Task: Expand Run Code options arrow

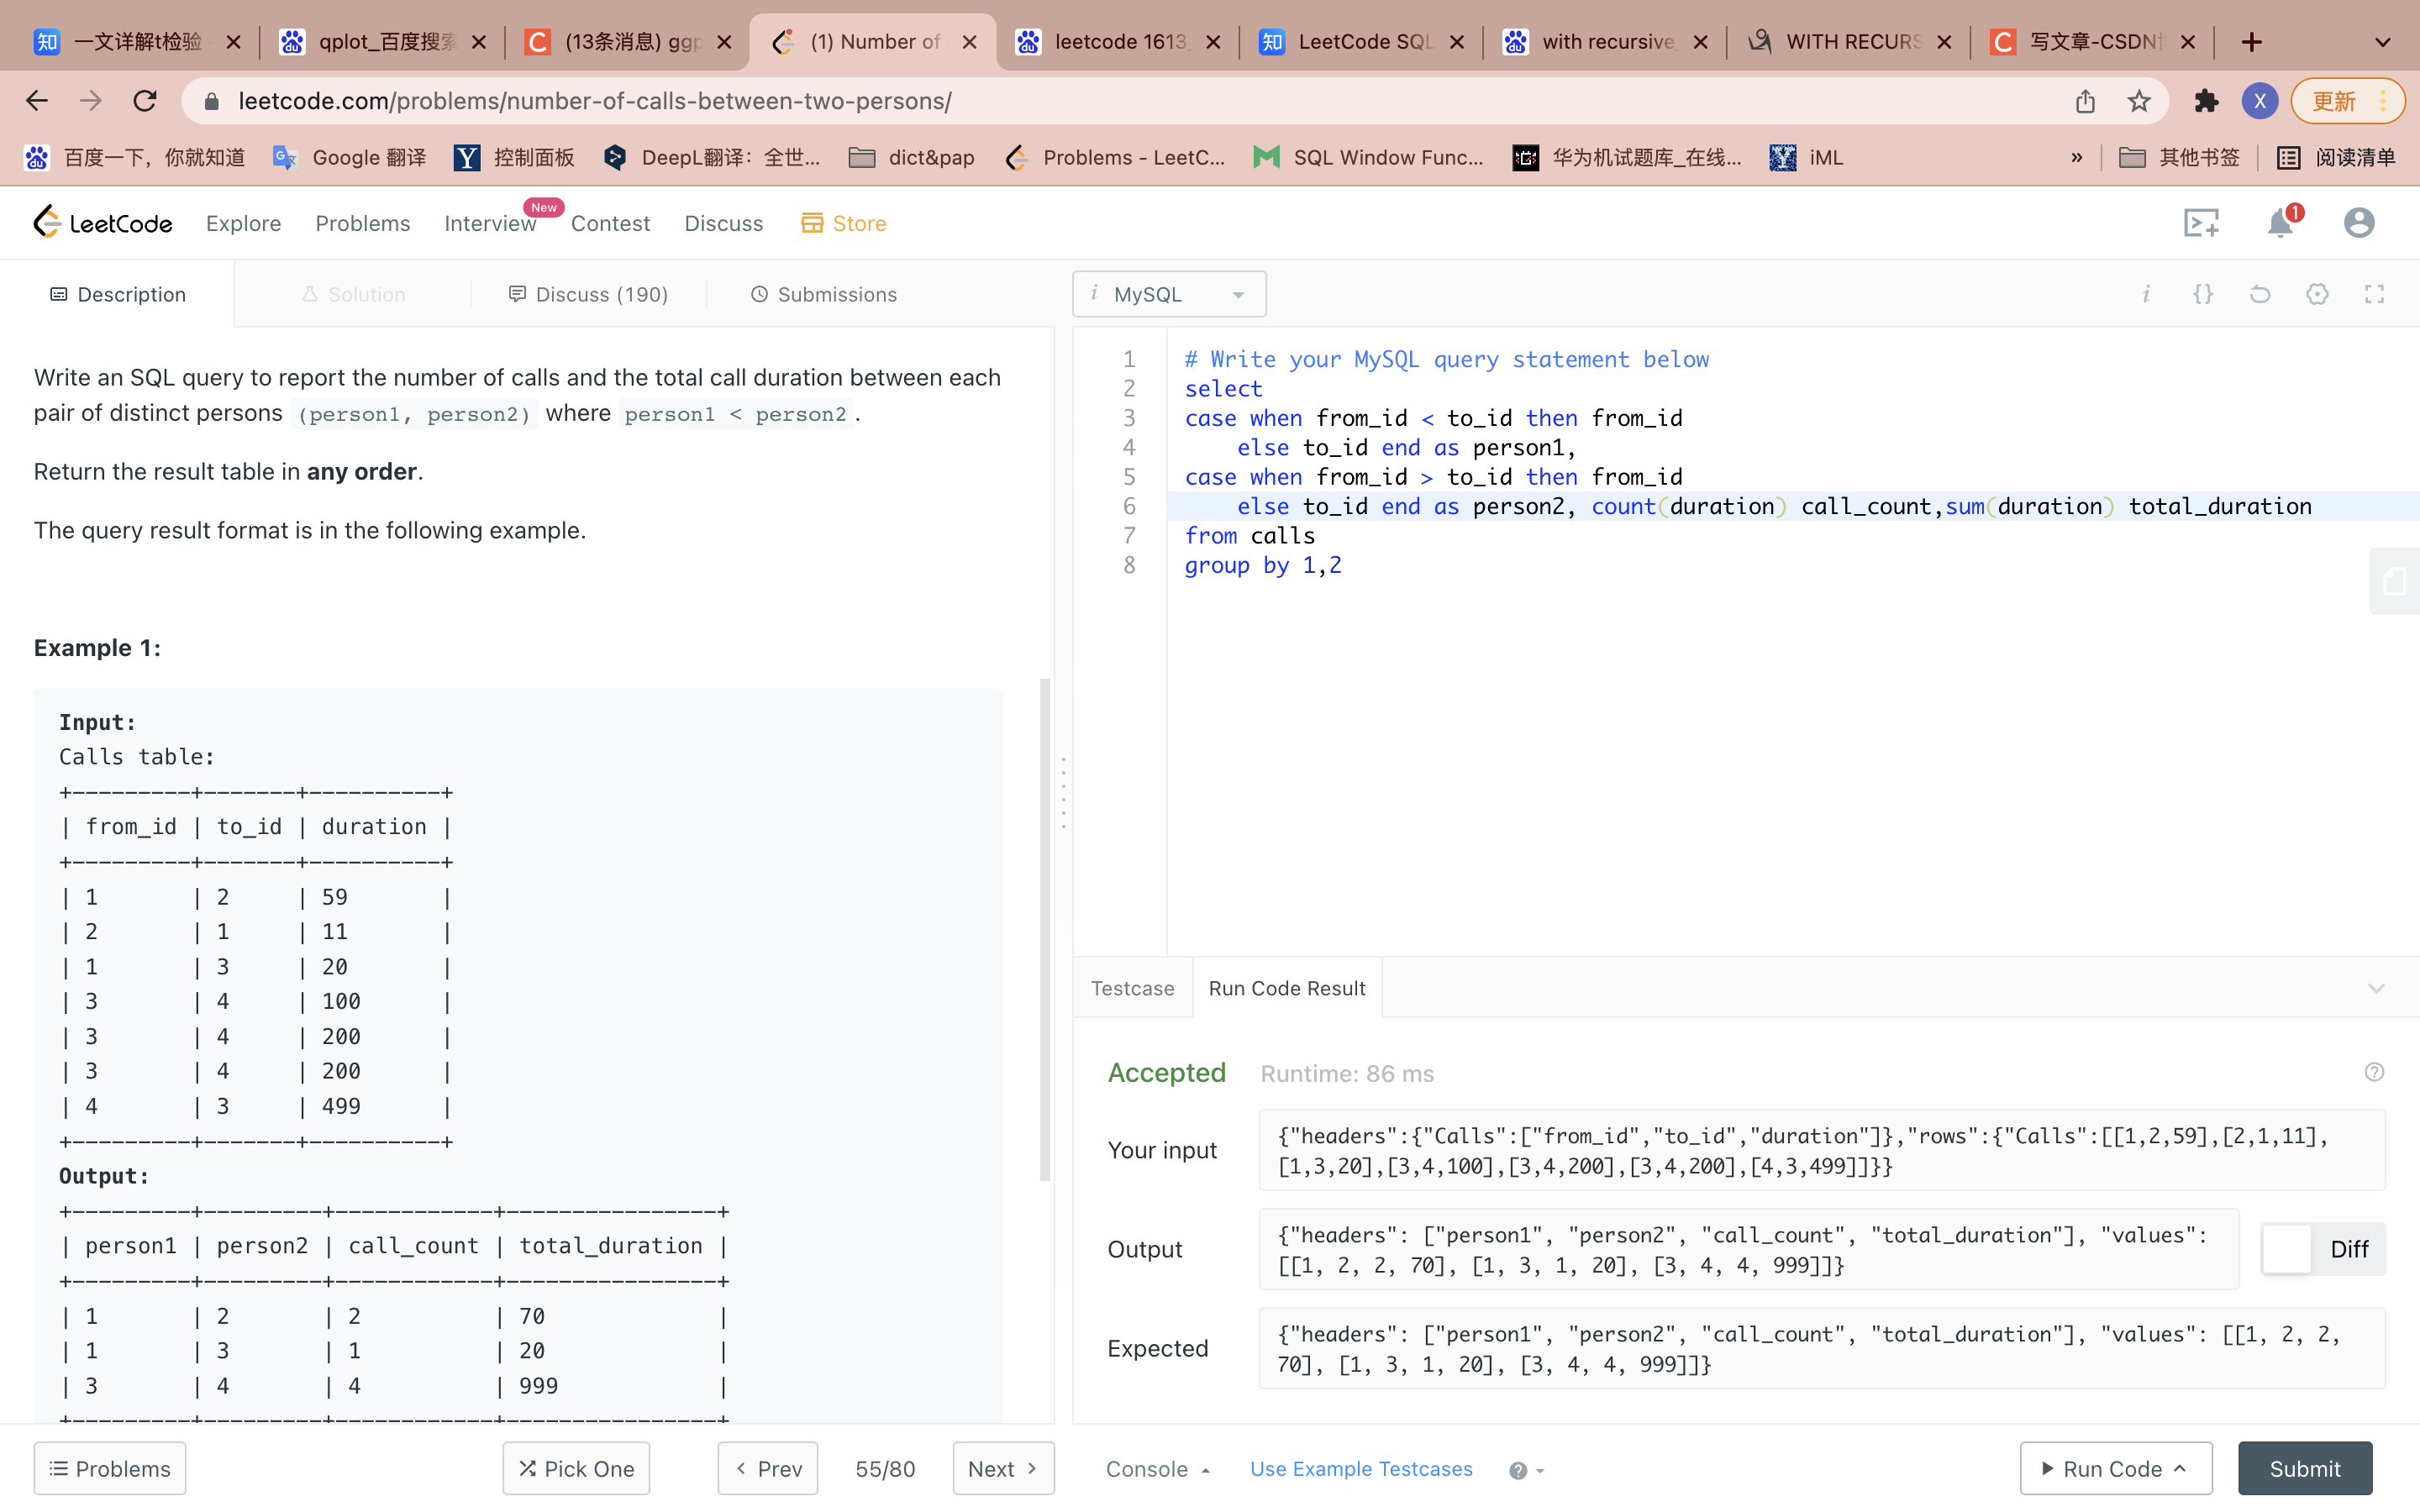Action: (x=2181, y=1468)
